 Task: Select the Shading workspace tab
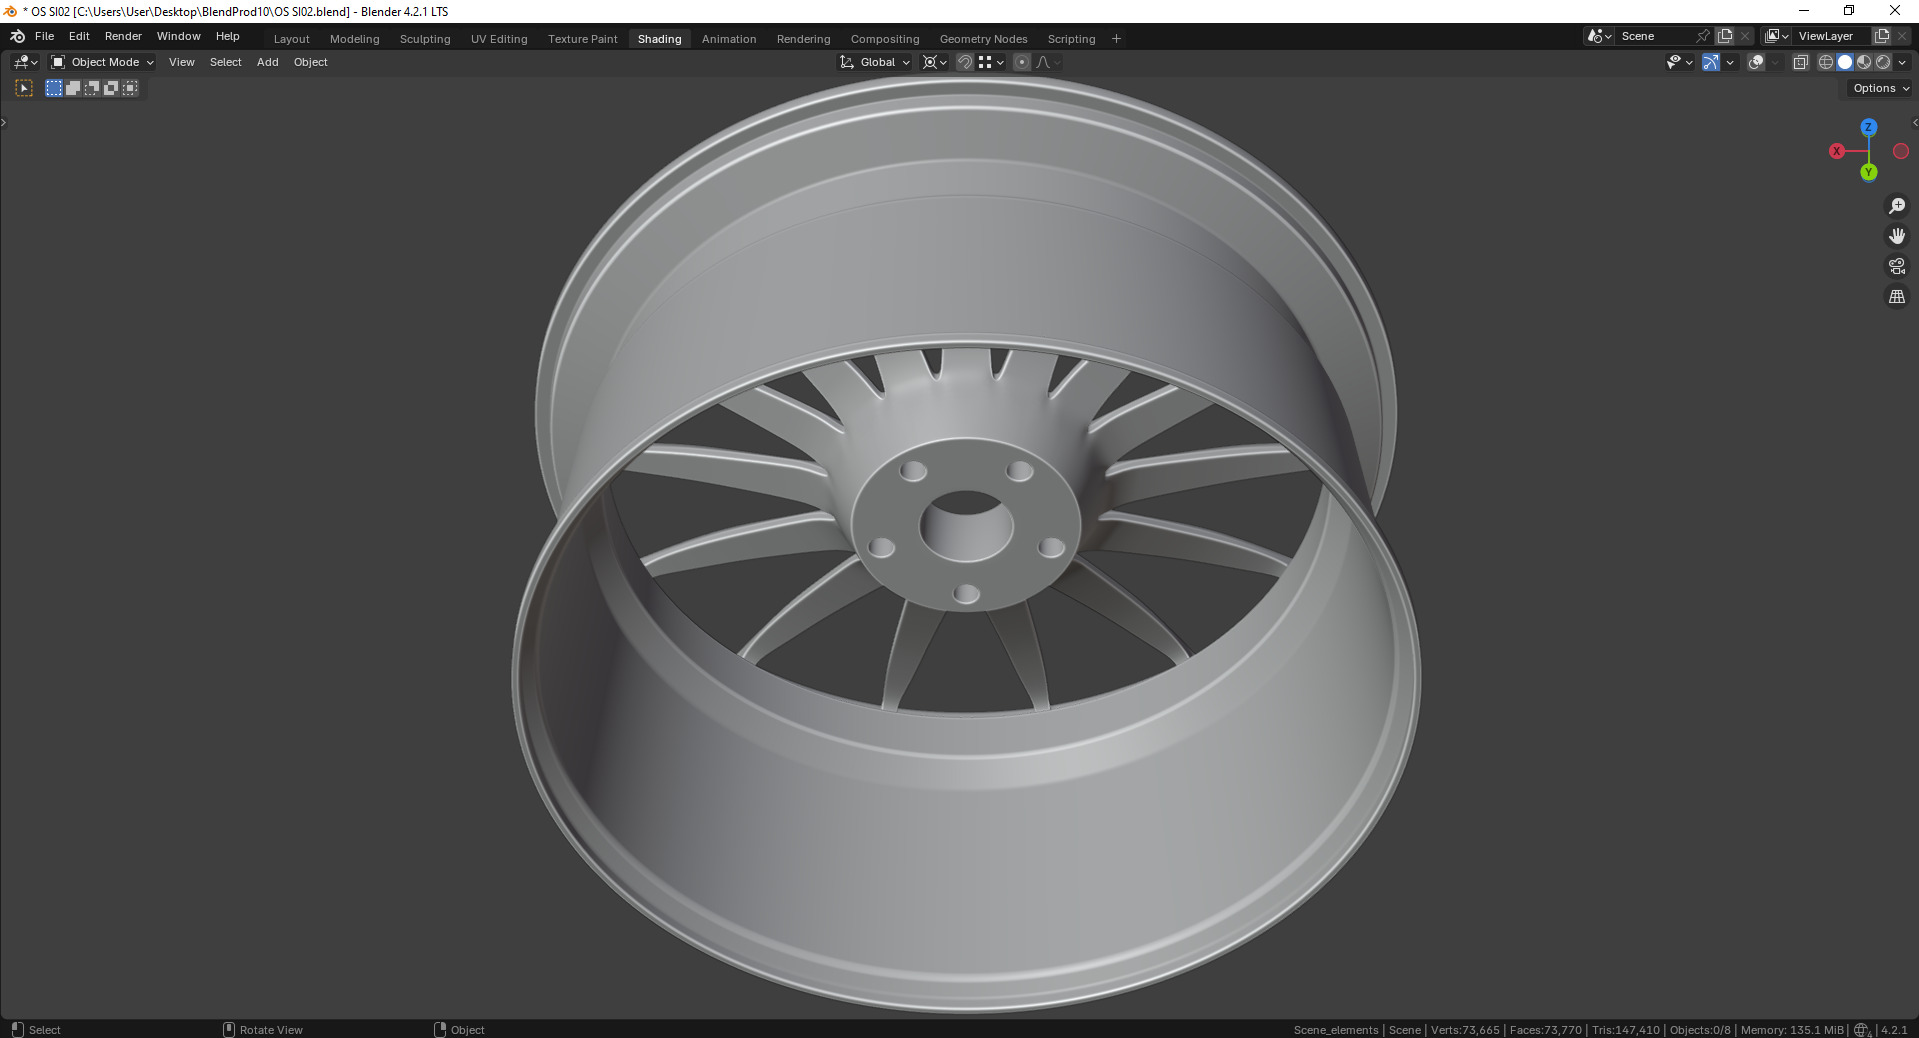click(660, 39)
